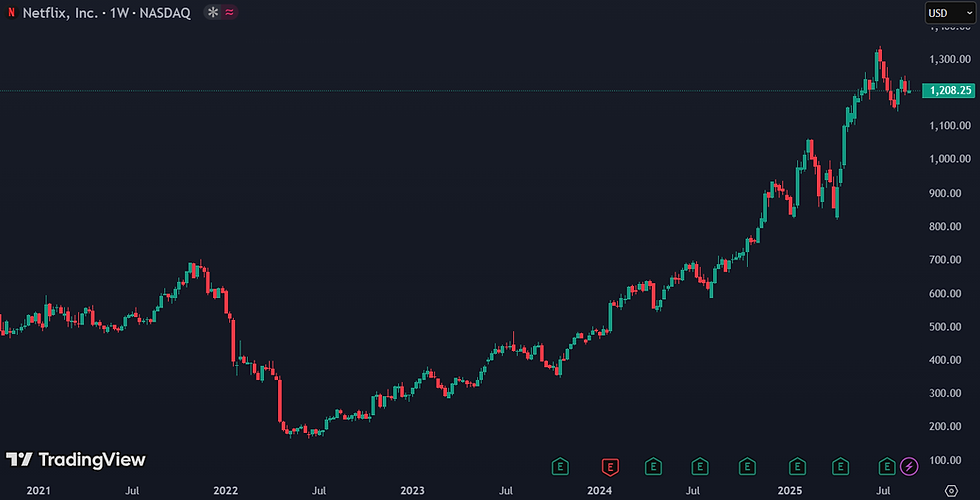
Task: Click the green earnings marker right after the red one
Action: [653, 466]
